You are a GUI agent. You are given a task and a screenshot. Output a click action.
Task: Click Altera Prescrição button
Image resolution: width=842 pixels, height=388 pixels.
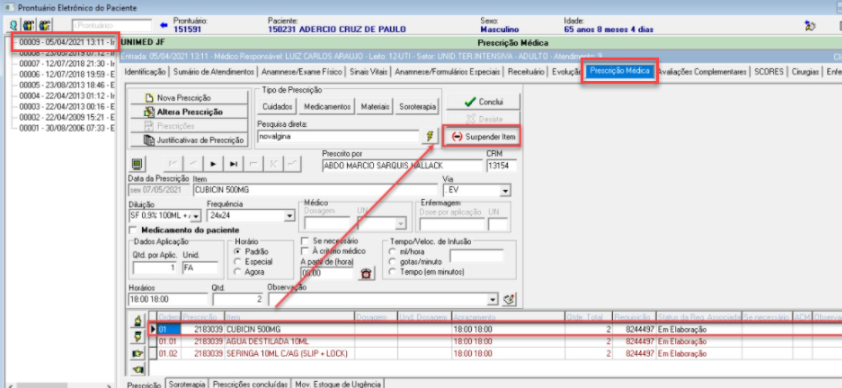(190, 112)
